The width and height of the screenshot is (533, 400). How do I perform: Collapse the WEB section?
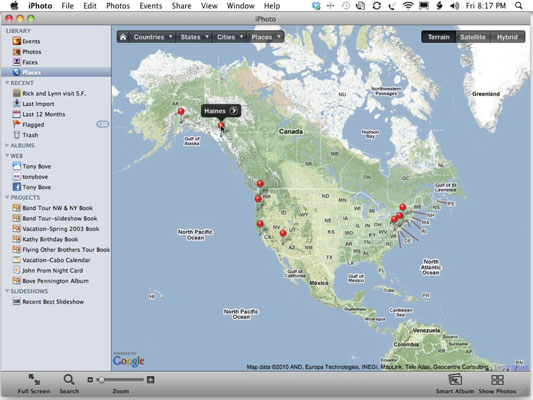coord(7,156)
